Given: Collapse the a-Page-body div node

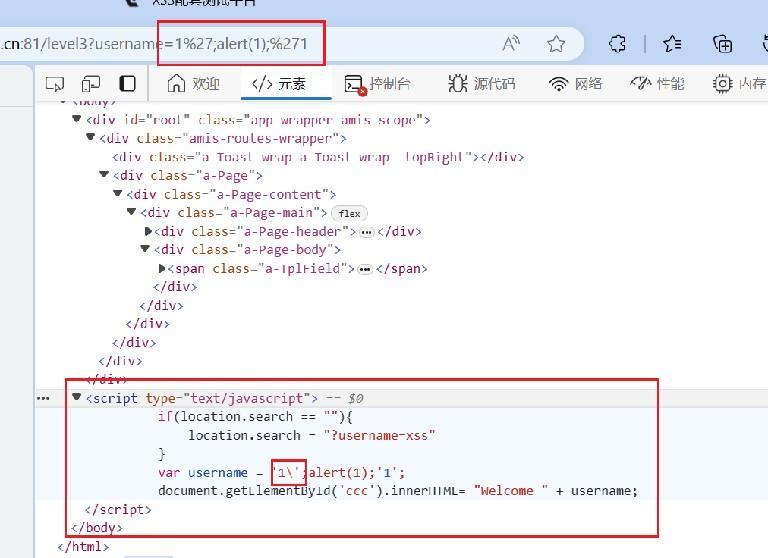Looking at the screenshot, I should point(145,249).
